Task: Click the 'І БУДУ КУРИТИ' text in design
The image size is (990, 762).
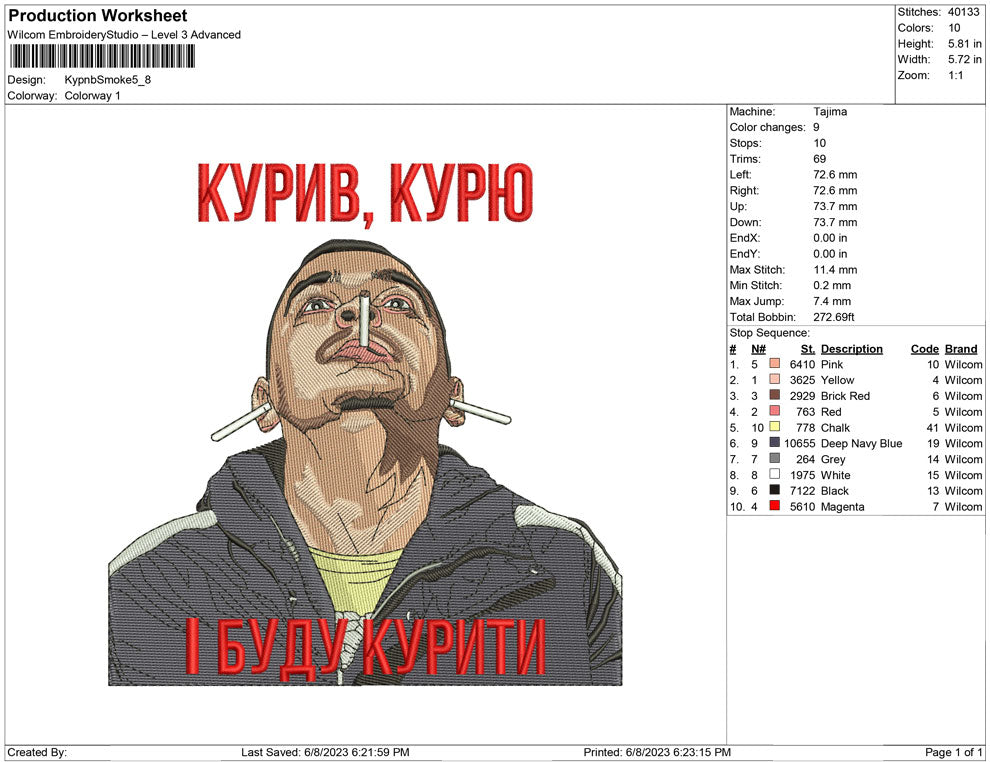Action: click(x=365, y=648)
